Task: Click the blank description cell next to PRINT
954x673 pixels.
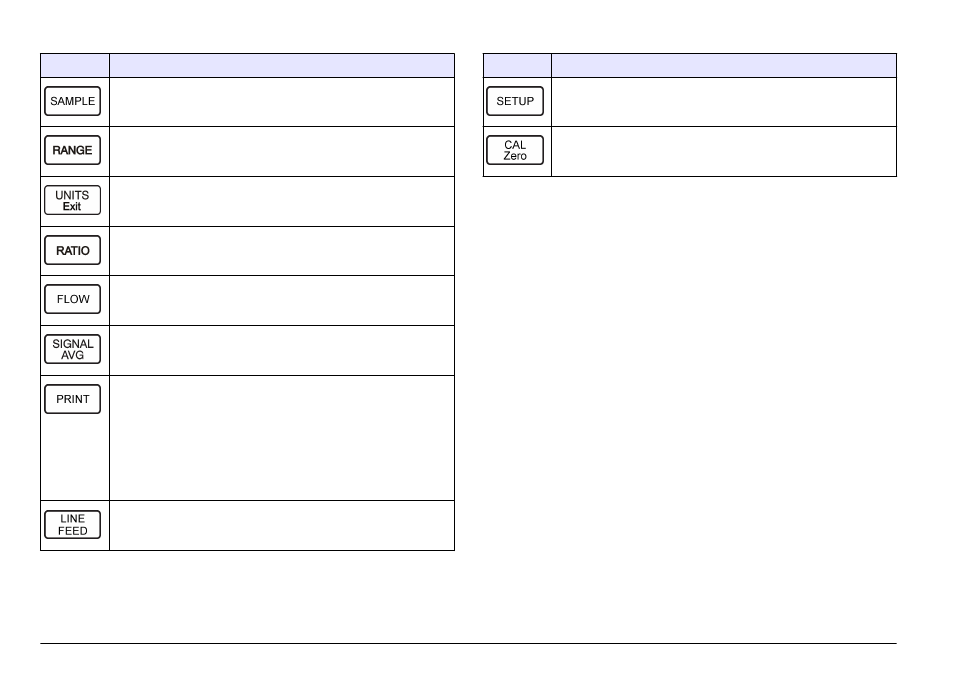Action: tap(282, 438)
